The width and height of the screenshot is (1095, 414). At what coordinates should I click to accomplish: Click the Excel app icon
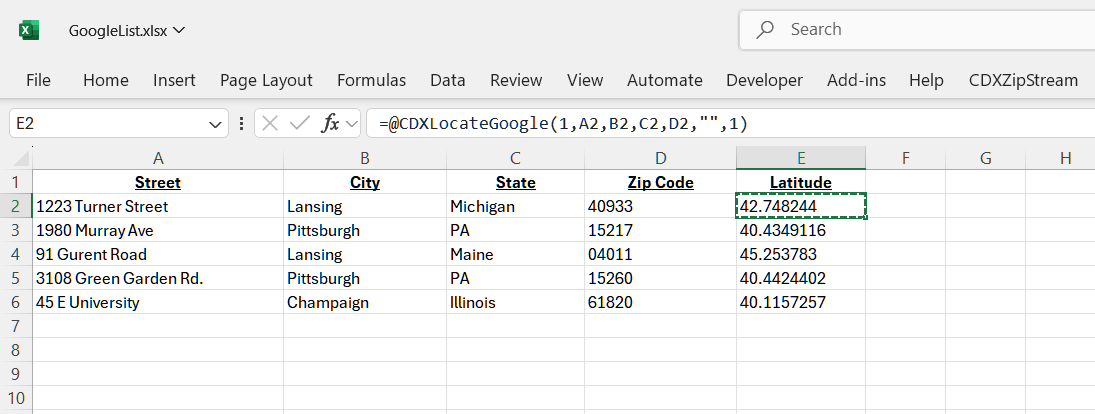(29, 30)
